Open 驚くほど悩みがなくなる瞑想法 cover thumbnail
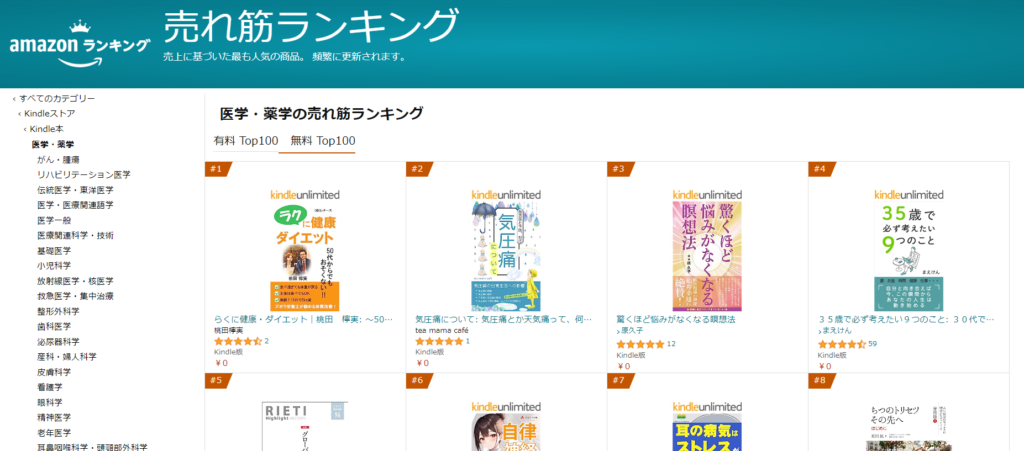 click(707, 256)
